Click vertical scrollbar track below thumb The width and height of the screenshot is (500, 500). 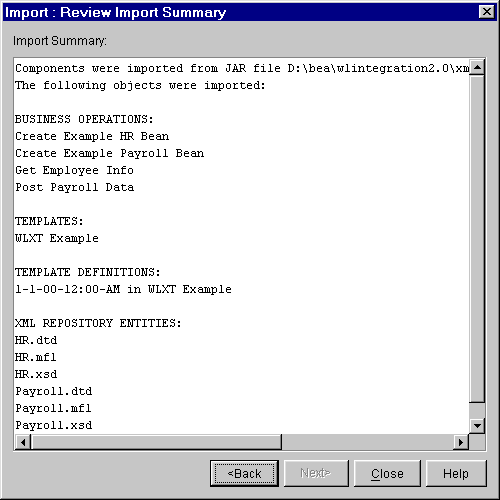[477, 410]
